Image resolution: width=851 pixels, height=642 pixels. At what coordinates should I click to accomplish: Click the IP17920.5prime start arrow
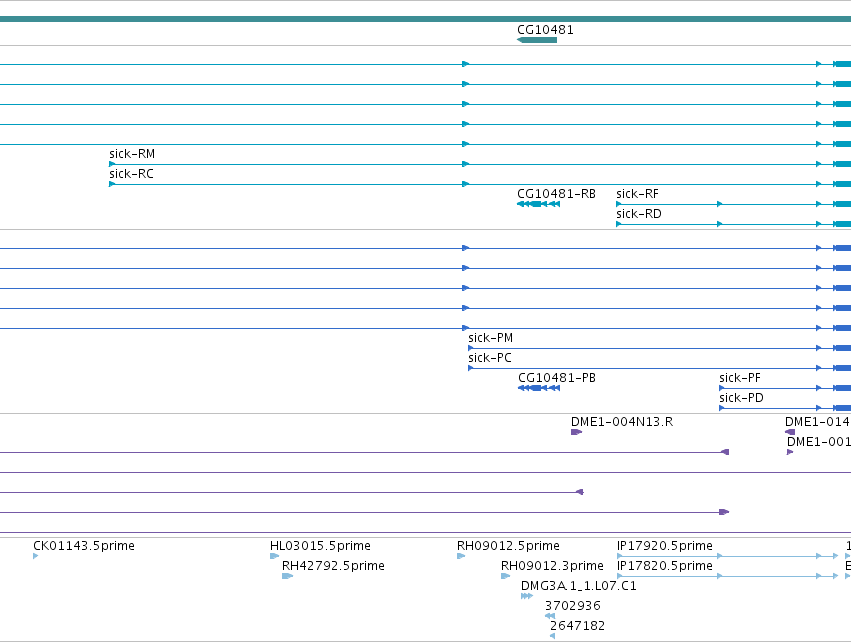click(x=620, y=556)
